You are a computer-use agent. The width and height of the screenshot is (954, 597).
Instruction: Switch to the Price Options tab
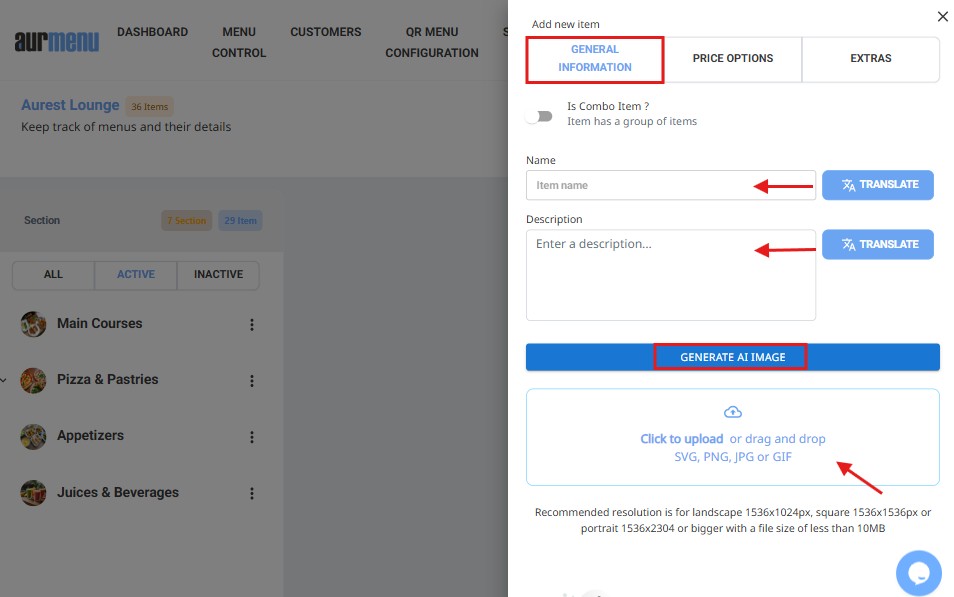[732, 59]
